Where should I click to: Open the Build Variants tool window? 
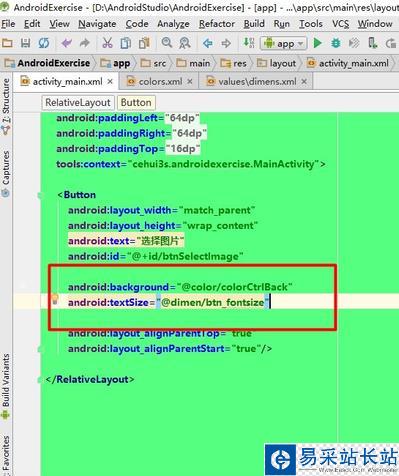(x=6, y=386)
